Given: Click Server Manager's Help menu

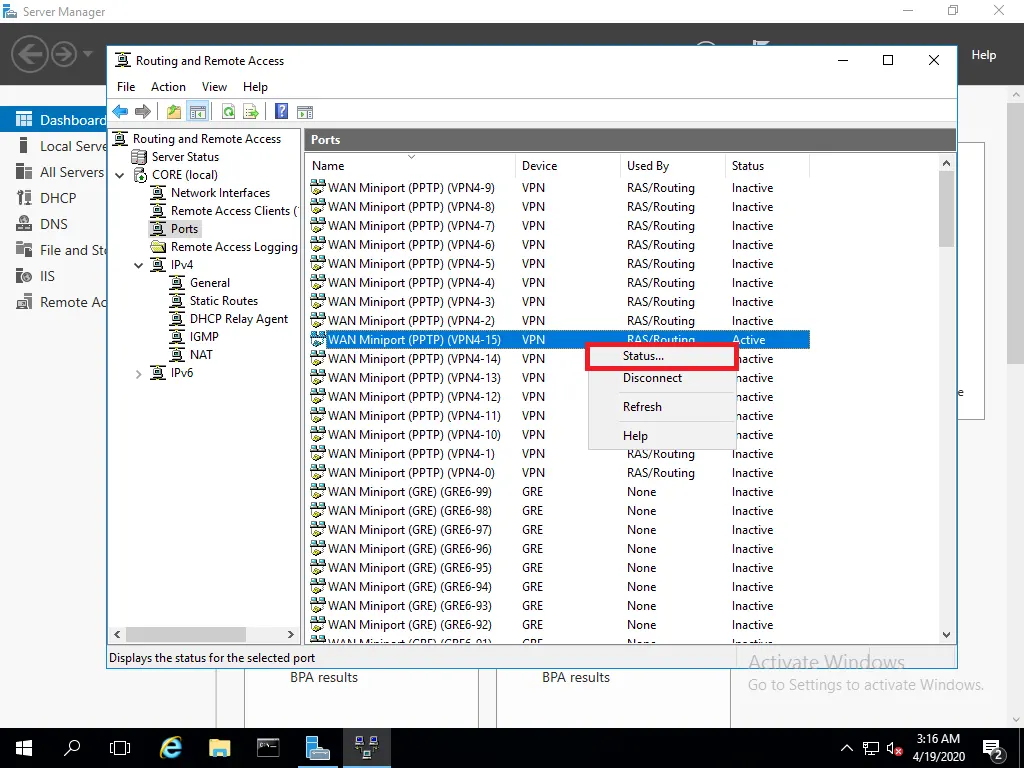Looking at the screenshot, I should [984, 55].
